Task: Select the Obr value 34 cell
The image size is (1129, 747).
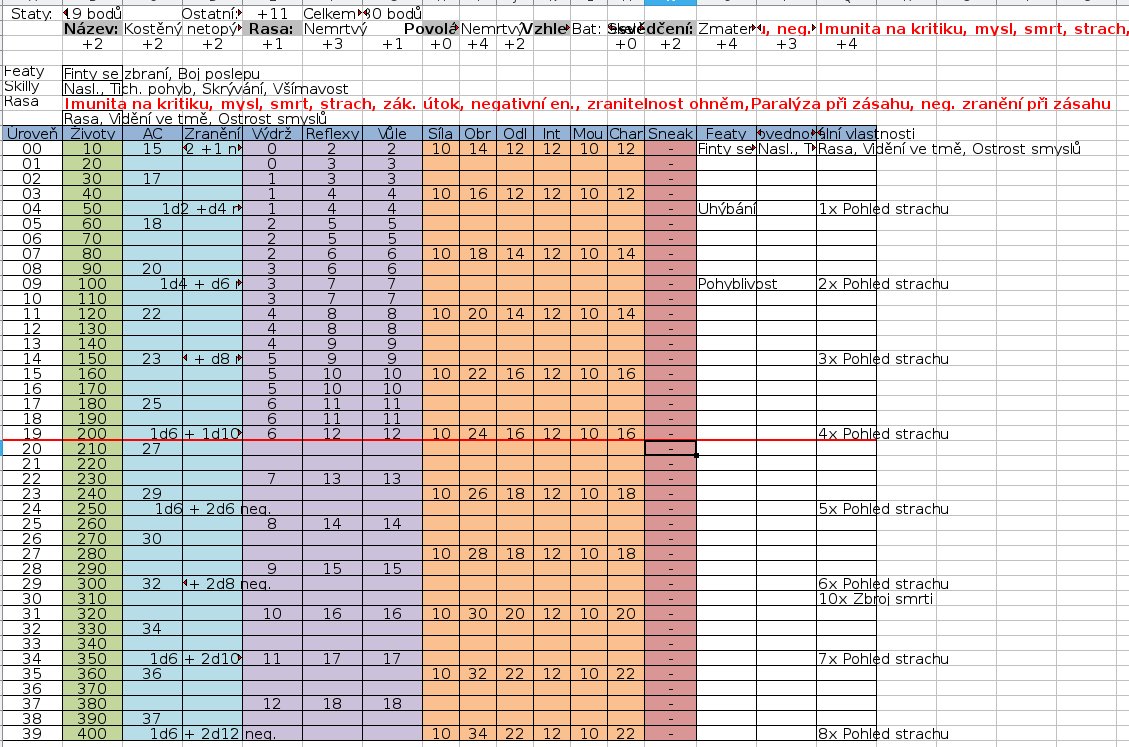Action: [478, 734]
